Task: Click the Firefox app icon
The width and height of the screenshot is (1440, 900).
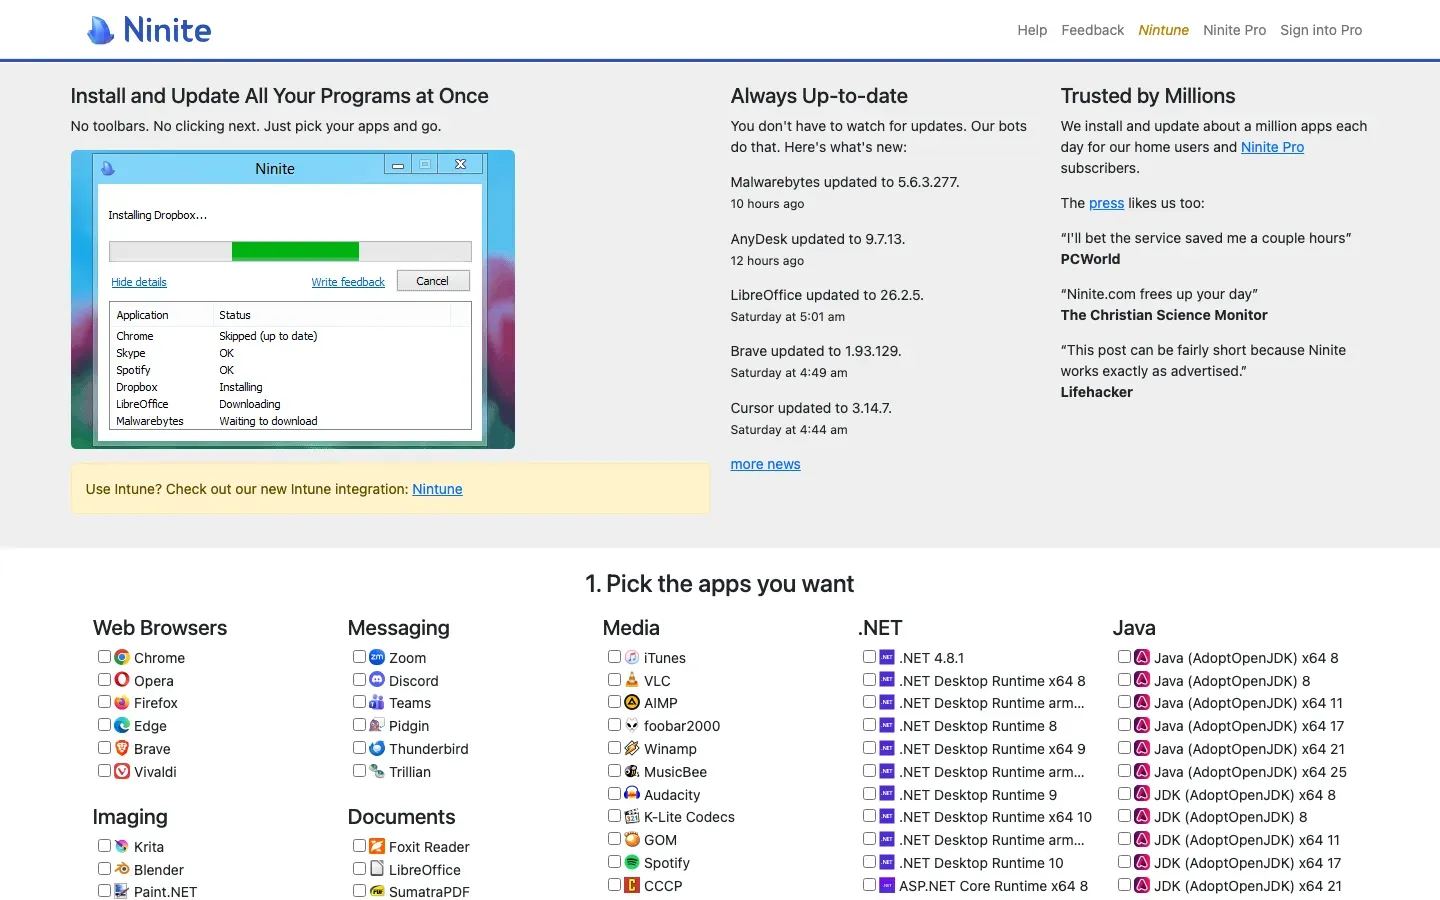Action: [x=122, y=703]
